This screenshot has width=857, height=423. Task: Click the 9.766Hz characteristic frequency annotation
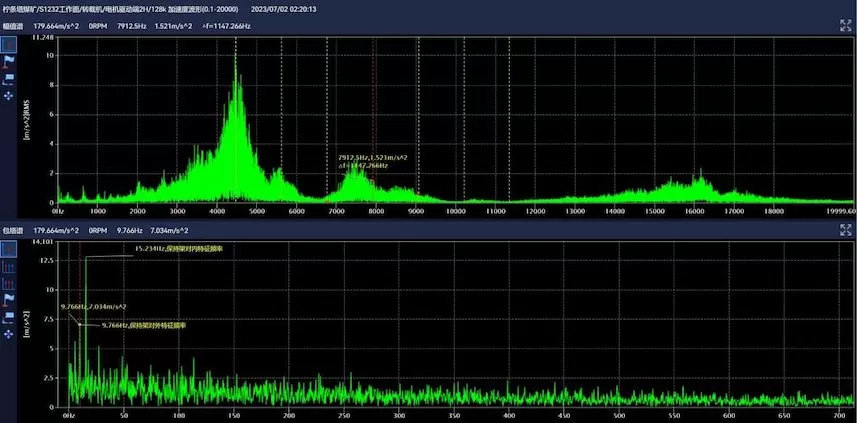pos(146,325)
